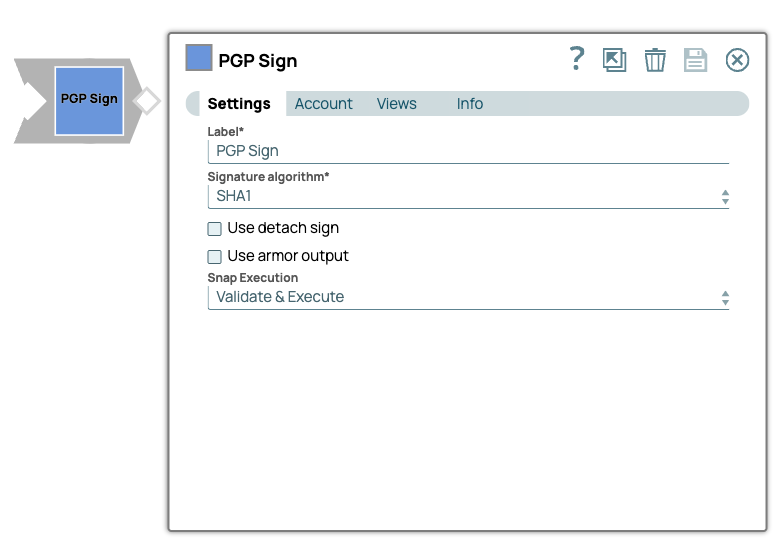Enable the Use detach sign checkbox
Screen dimensions: 778x542
pos(214,229)
